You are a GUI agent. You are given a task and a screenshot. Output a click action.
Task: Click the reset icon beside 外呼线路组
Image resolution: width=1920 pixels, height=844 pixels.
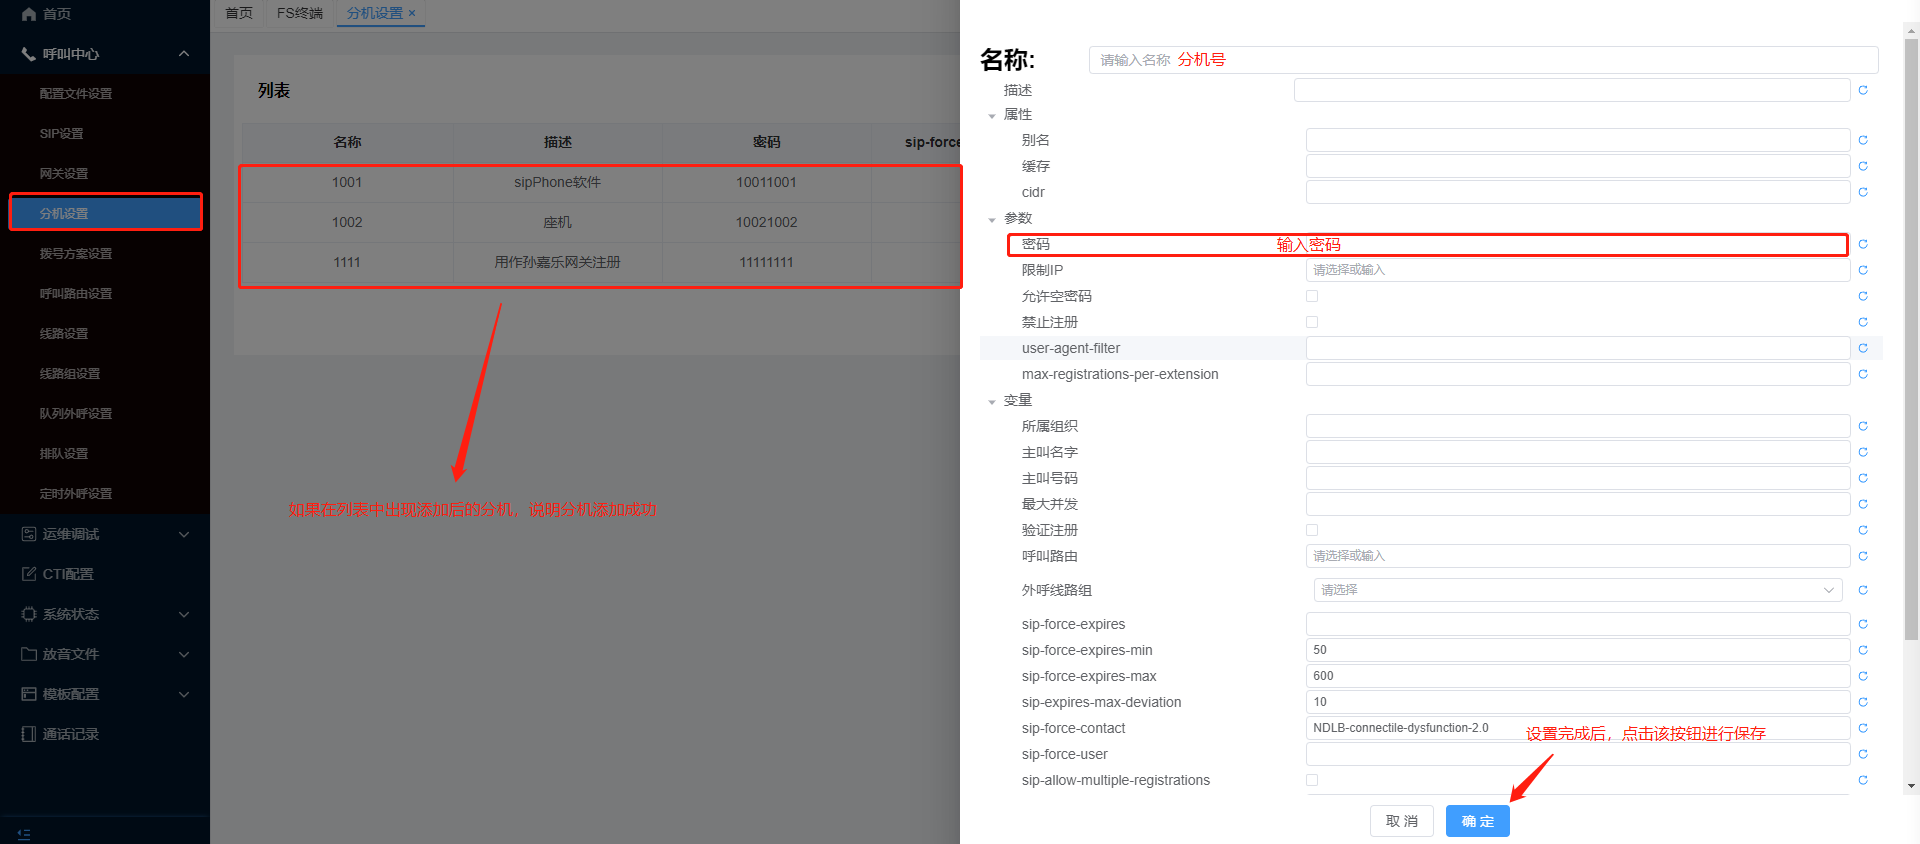pyautogui.click(x=1863, y=590)
